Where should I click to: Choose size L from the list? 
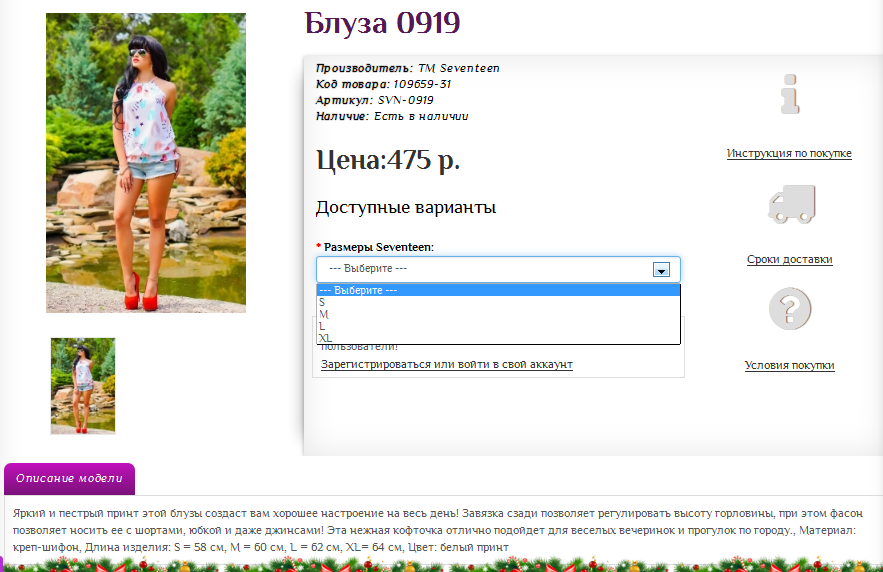(498, 326)
